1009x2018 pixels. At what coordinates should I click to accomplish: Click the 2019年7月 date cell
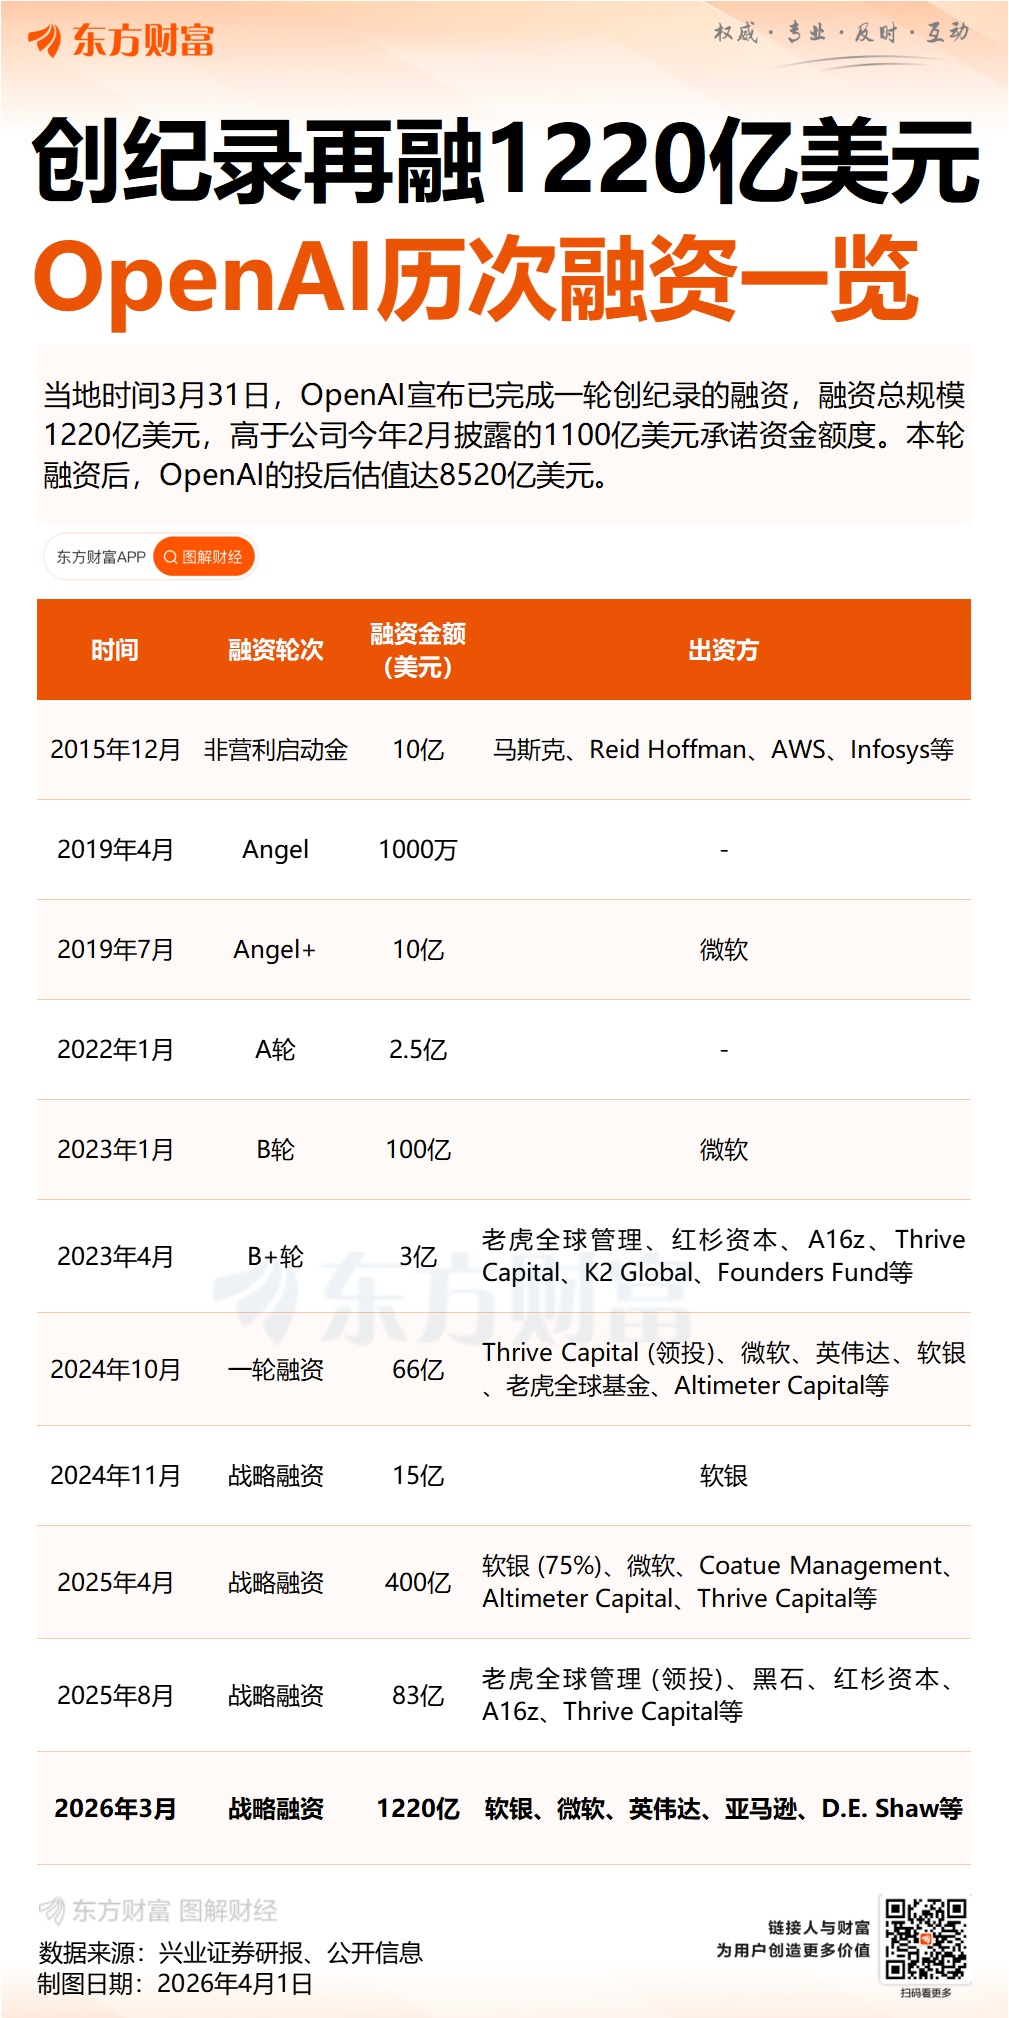coord(116,949)
